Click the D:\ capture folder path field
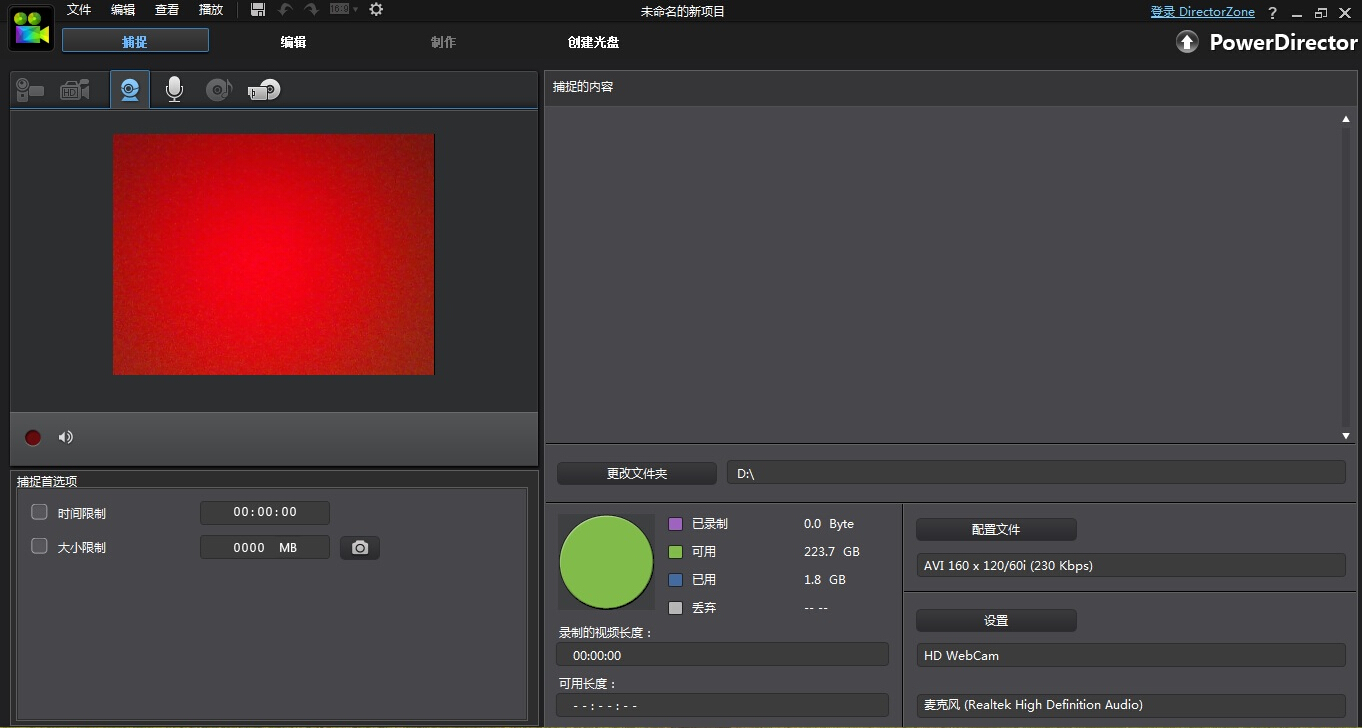The height and width of the screenshot is (728, 1362). click(1036, 473)
